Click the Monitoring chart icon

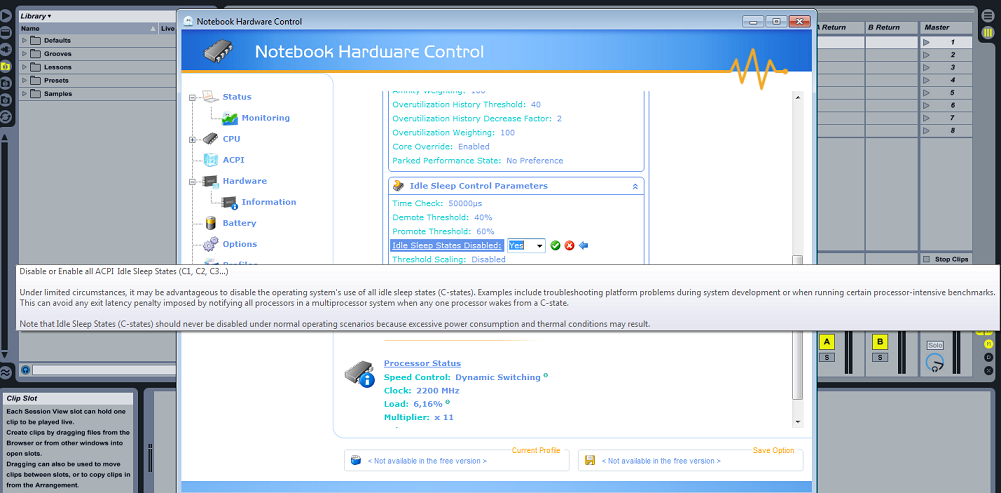pos(230,118)
